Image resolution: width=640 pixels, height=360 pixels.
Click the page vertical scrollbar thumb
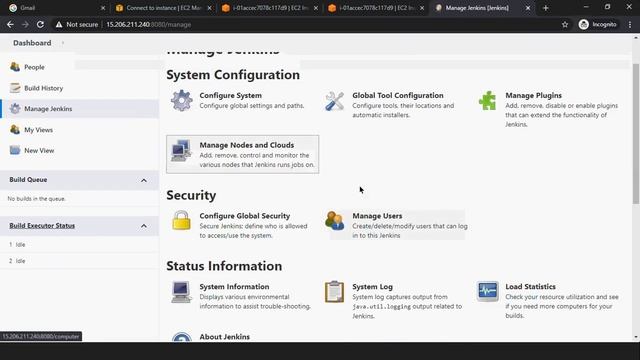coord(636,134)
